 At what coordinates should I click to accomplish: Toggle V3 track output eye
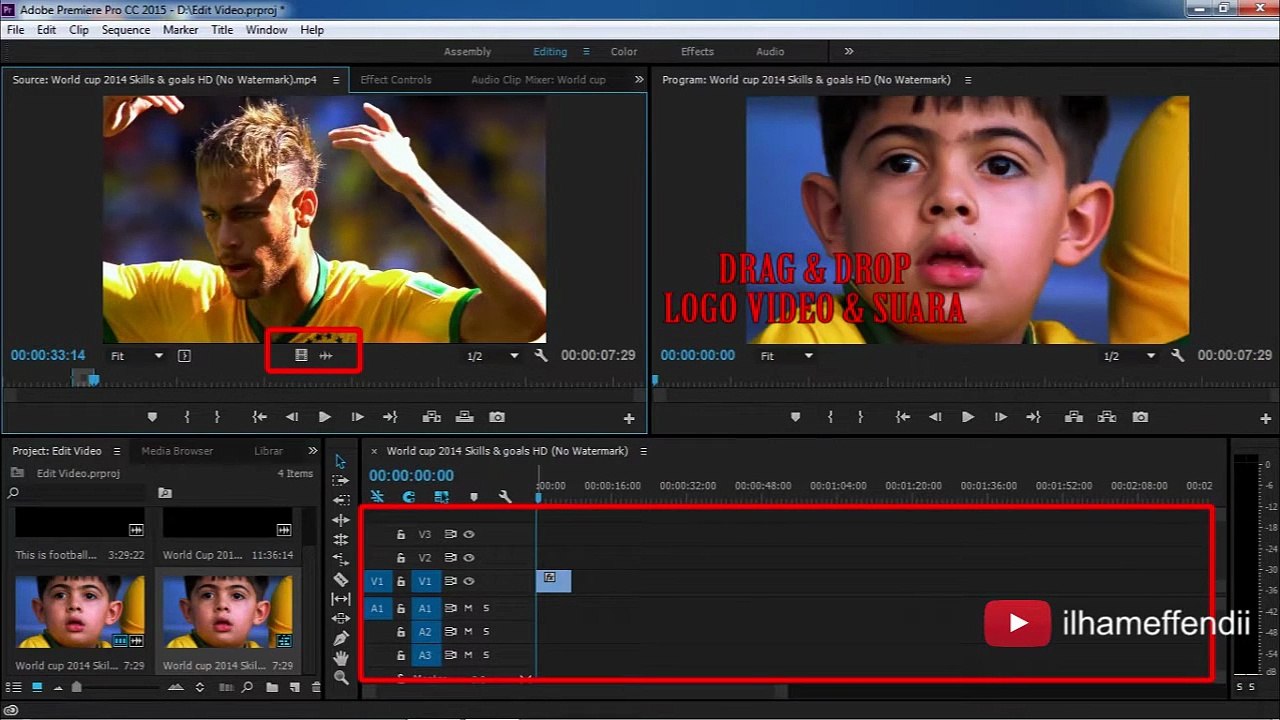pos(469,535)
